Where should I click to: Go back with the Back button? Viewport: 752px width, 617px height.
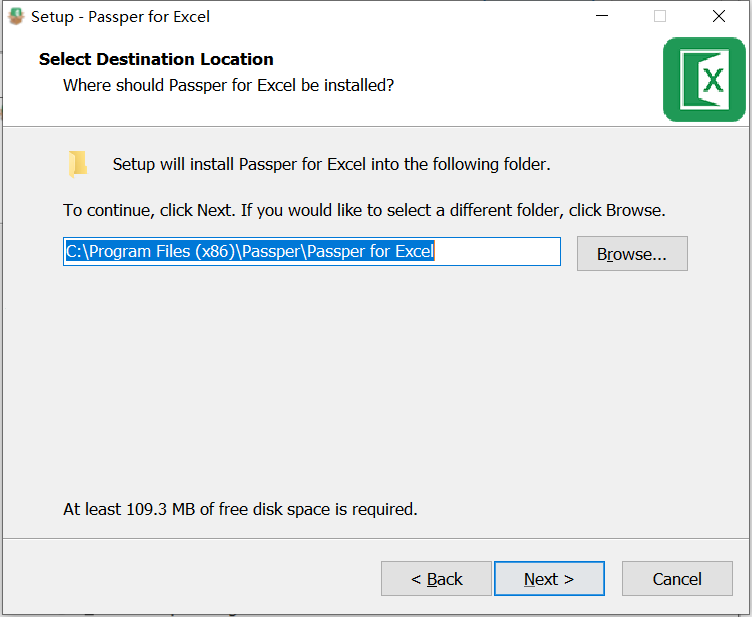coord(436,579)
